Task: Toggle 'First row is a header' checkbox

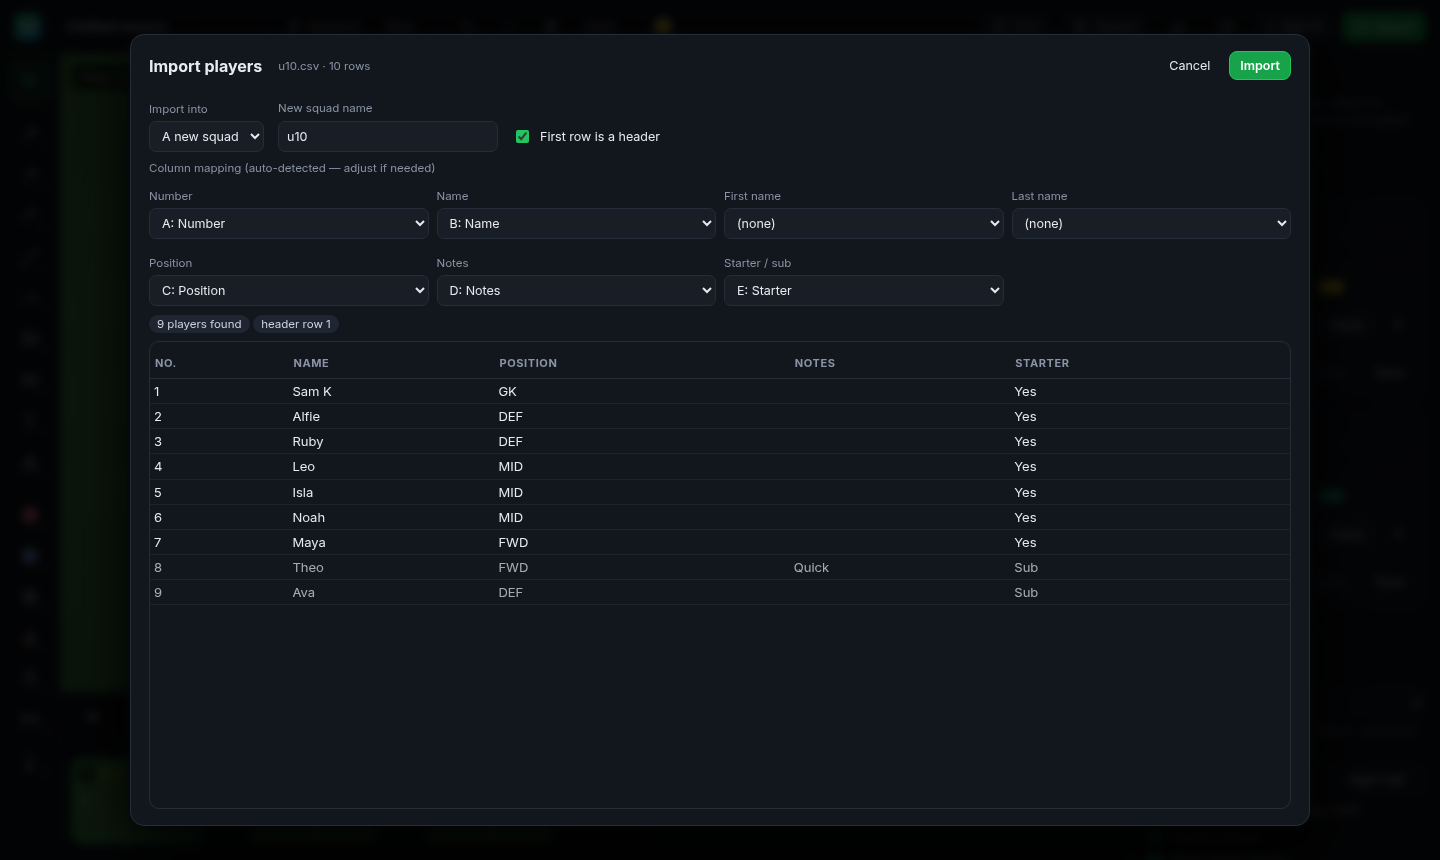Action: tap(522, 137)
